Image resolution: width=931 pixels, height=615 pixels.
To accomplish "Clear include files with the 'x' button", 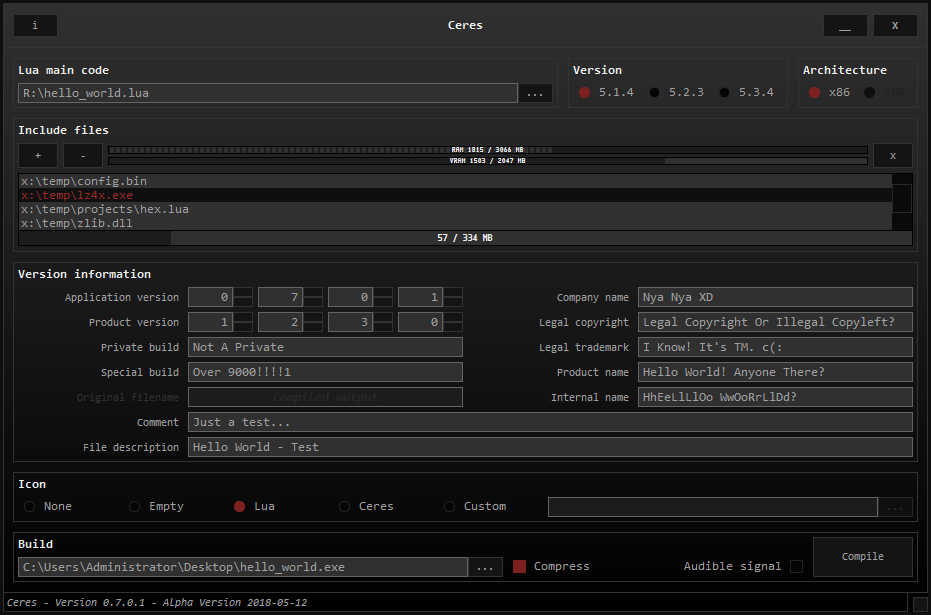I will pos(893,155).
